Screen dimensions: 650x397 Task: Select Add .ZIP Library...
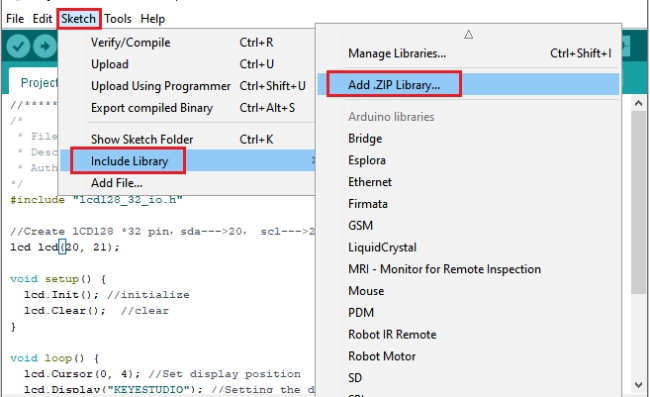(468, 85)
